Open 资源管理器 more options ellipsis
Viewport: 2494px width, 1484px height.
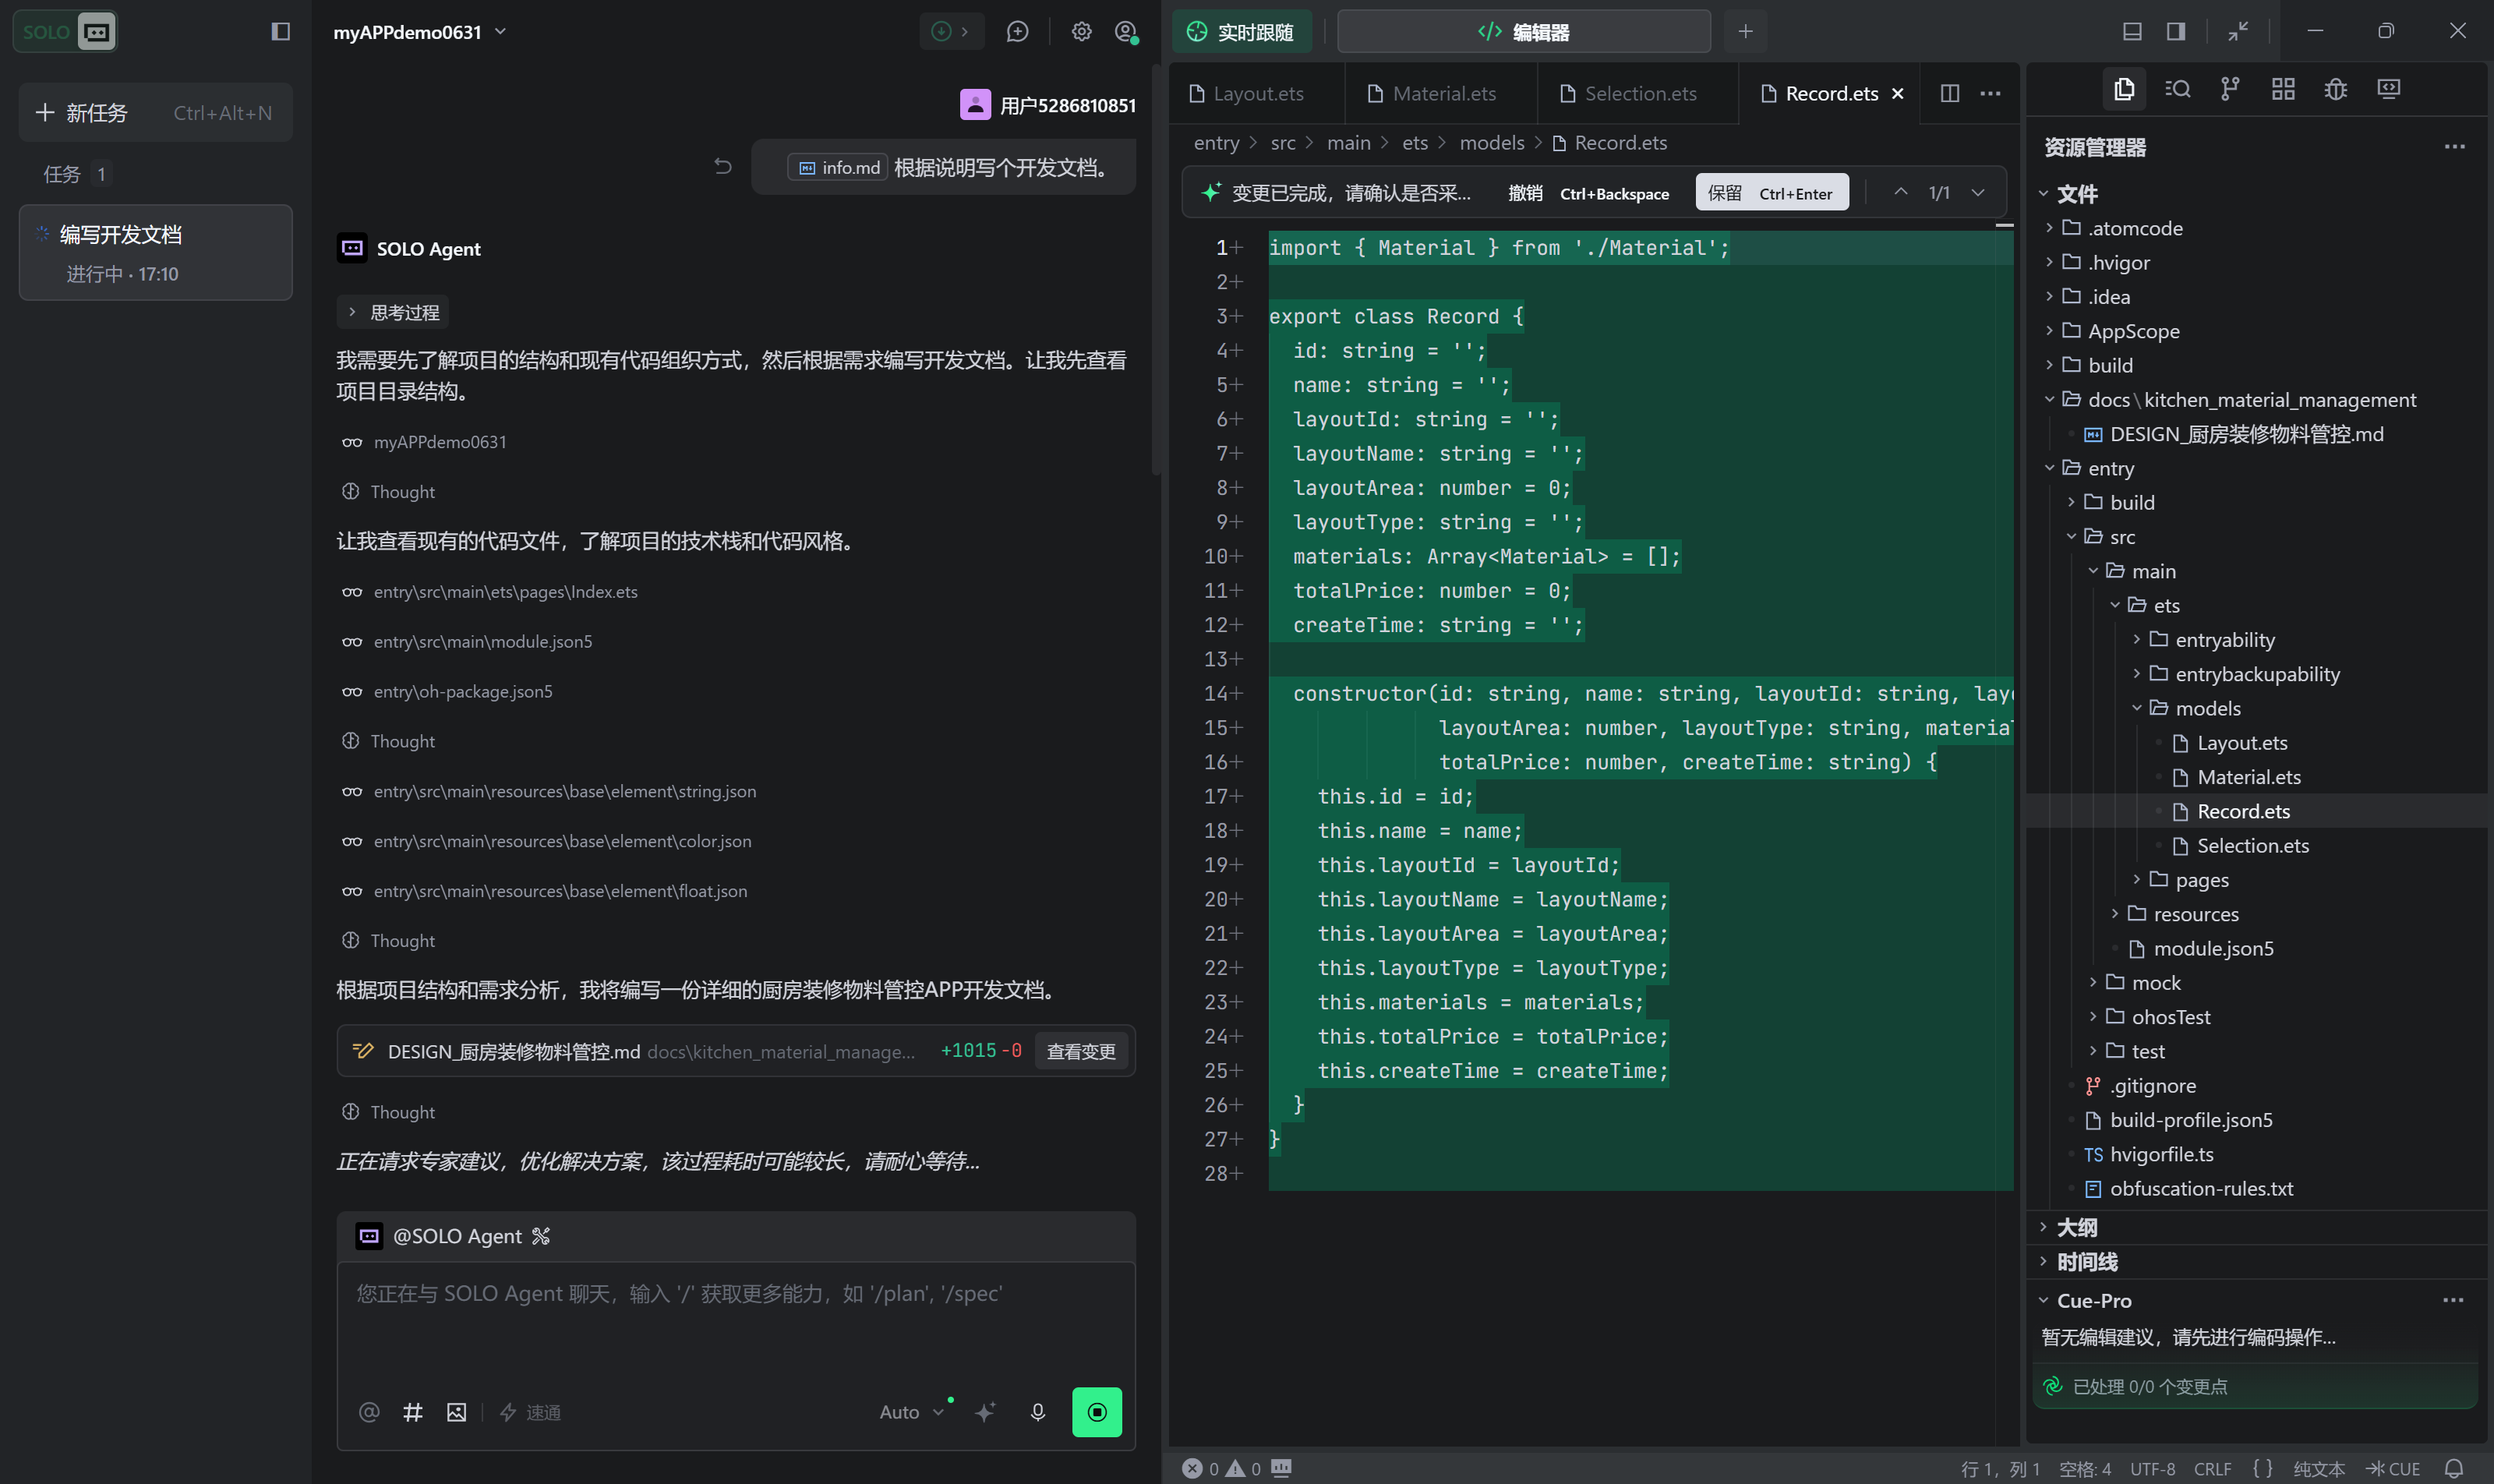2454,147
